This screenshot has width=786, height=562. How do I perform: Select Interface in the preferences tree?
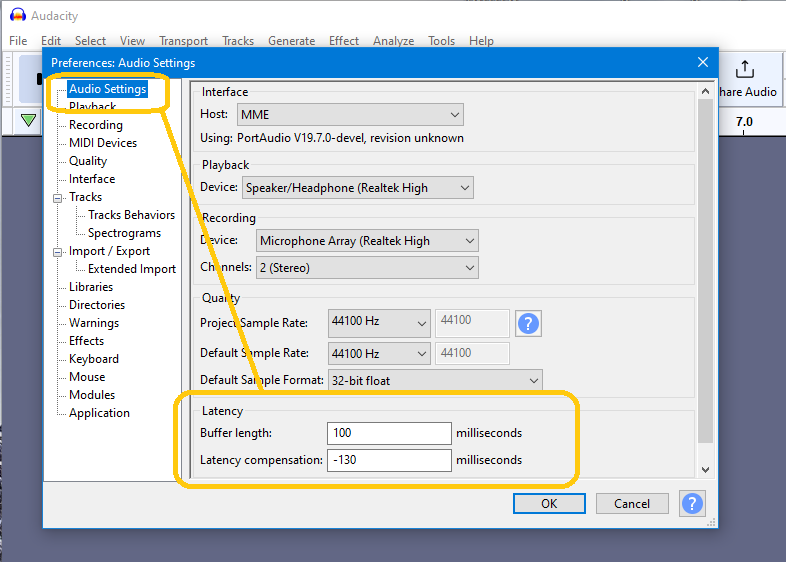click(92, 179)
